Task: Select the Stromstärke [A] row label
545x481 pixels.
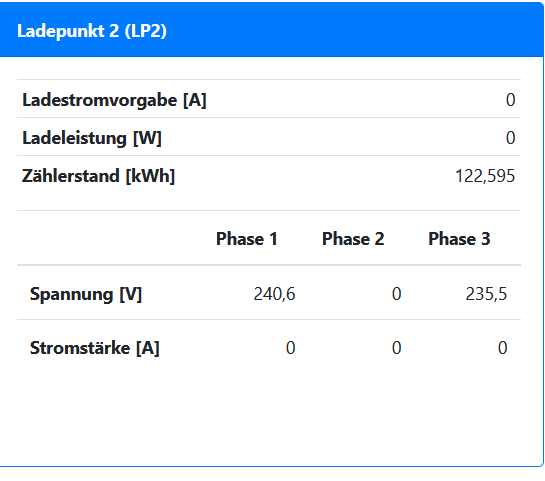Action: (95, 348)
